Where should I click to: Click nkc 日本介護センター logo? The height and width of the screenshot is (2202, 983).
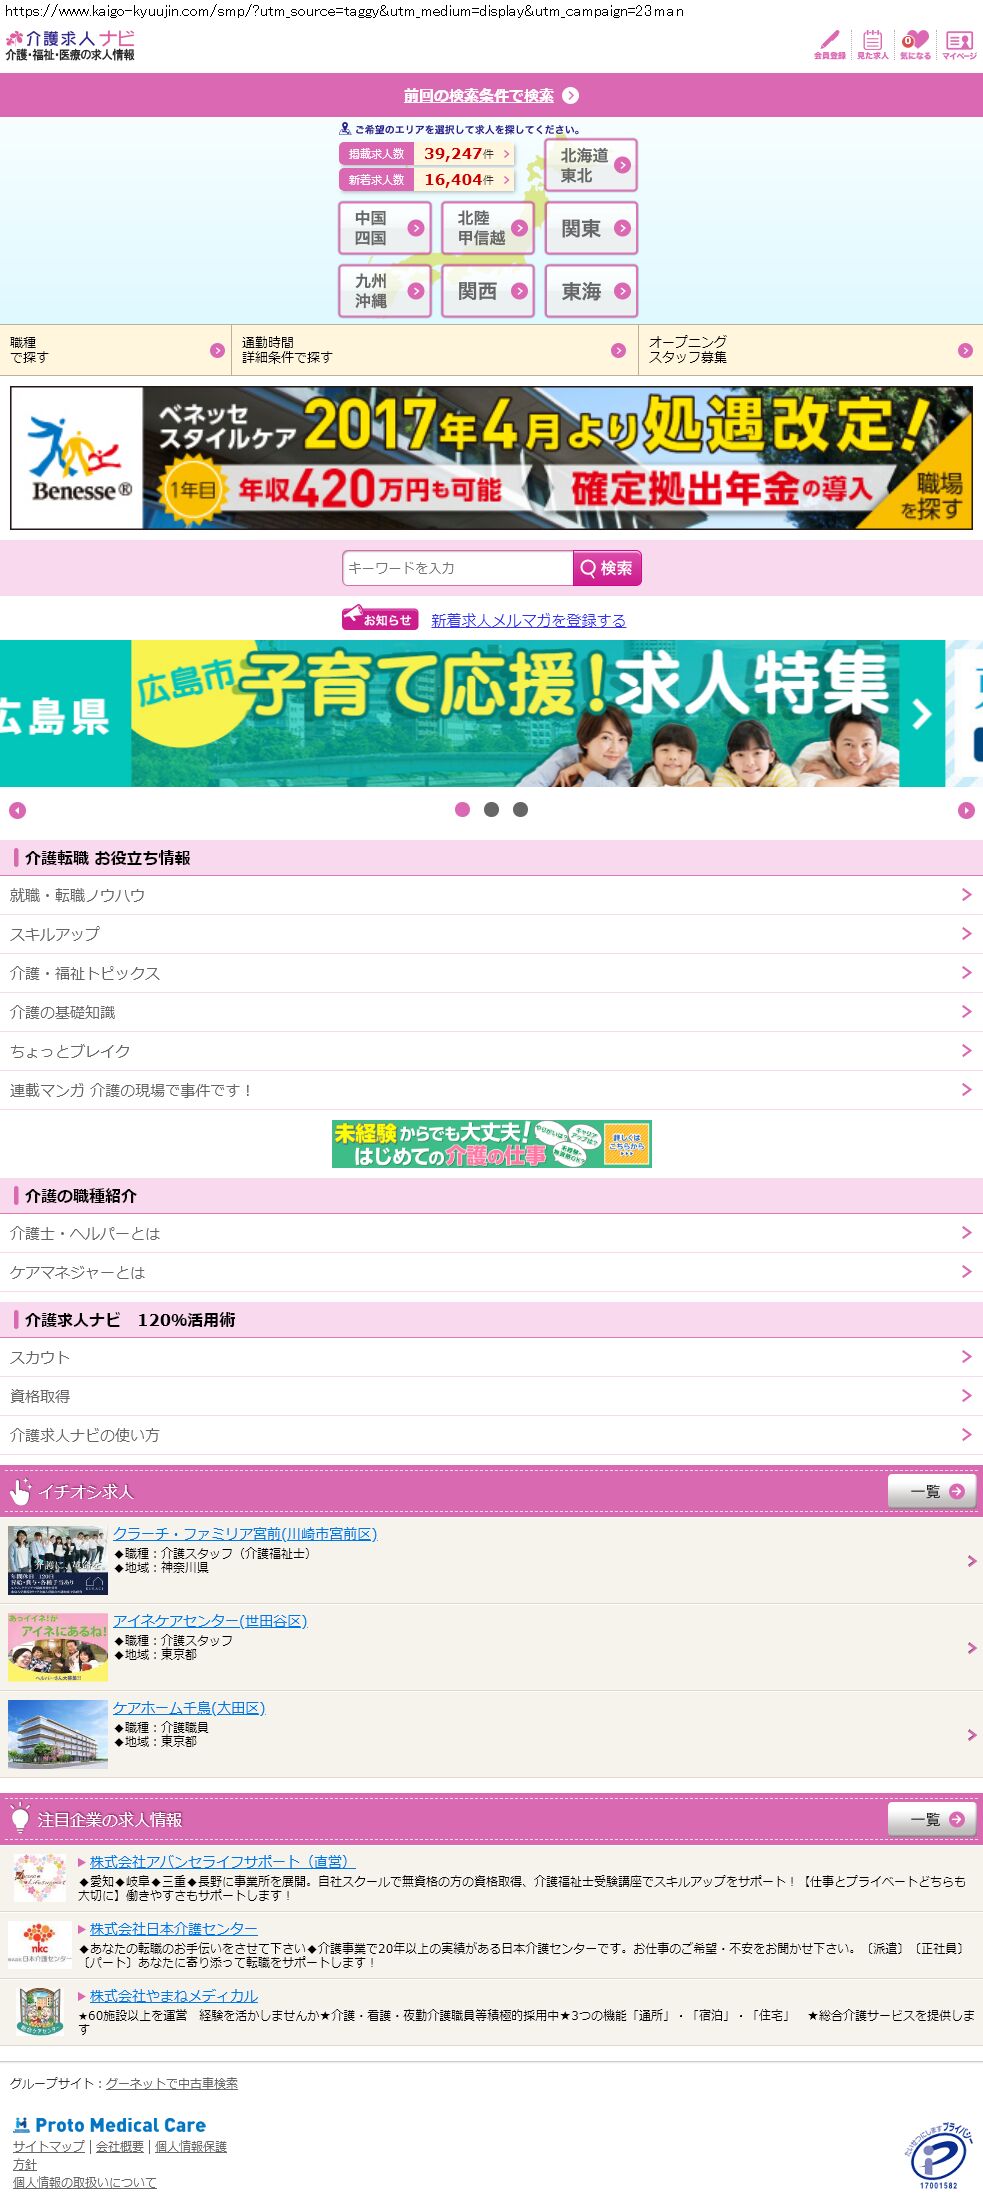pos(40,1944)
